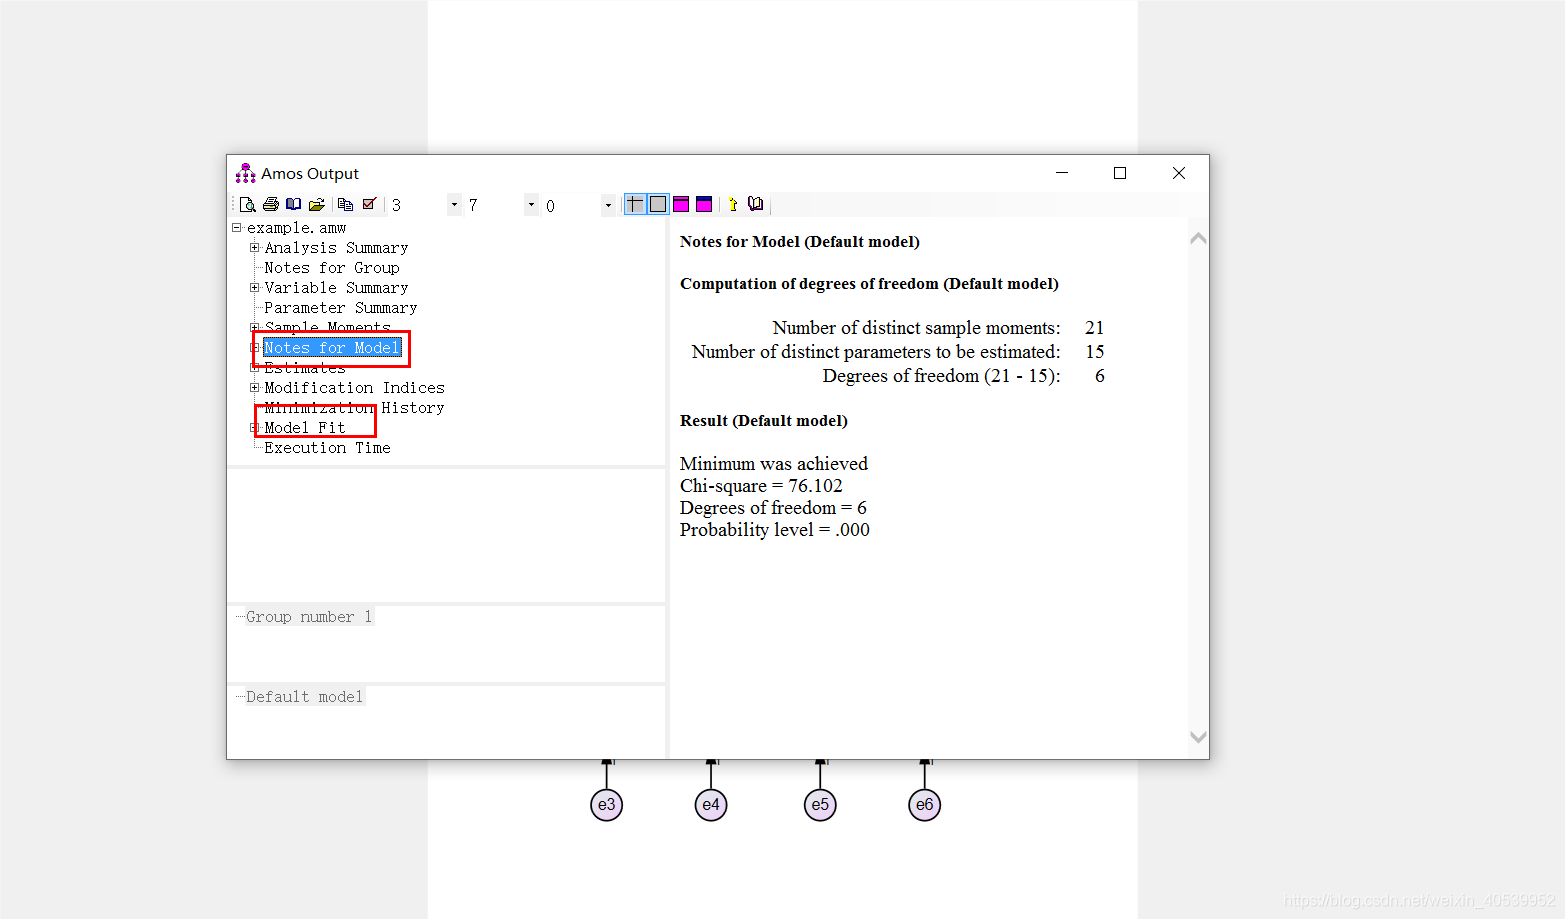Image resolution: width=1565 pixels, height=919 pixels.
Task: Click the blue open-book icon
Action: click(294, 205)
